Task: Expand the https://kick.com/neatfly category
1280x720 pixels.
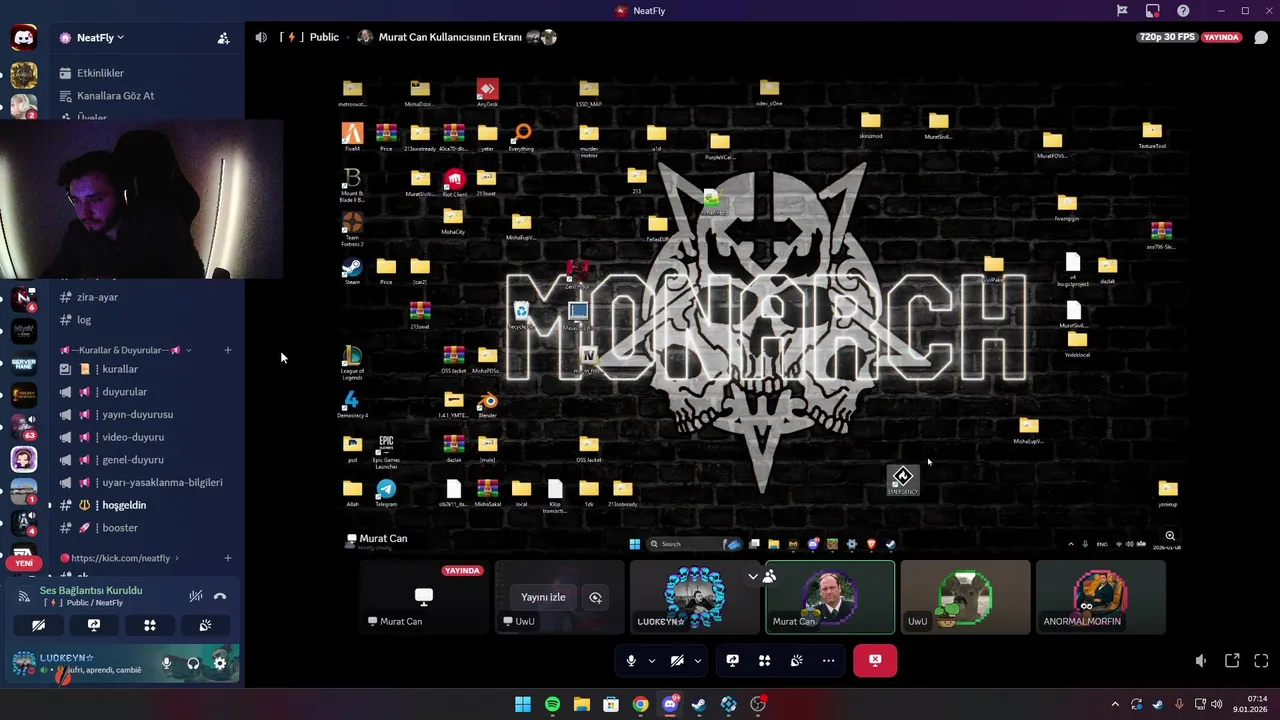Action: pyautogui.click(x=120, y=558)
